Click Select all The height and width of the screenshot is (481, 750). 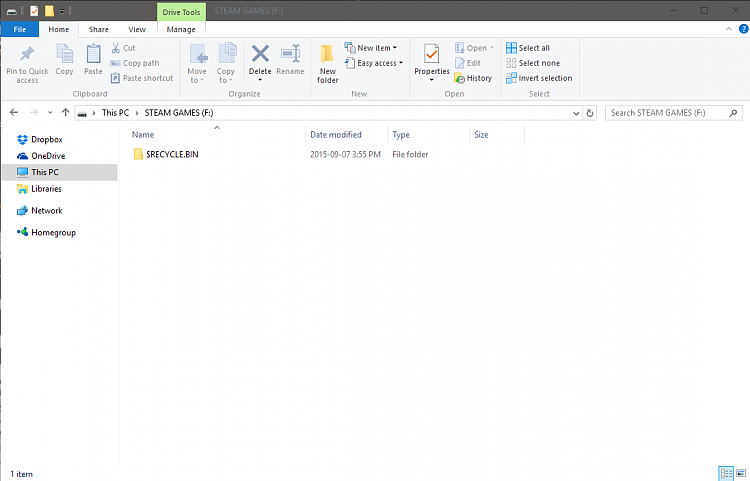(x=528, y=48)
